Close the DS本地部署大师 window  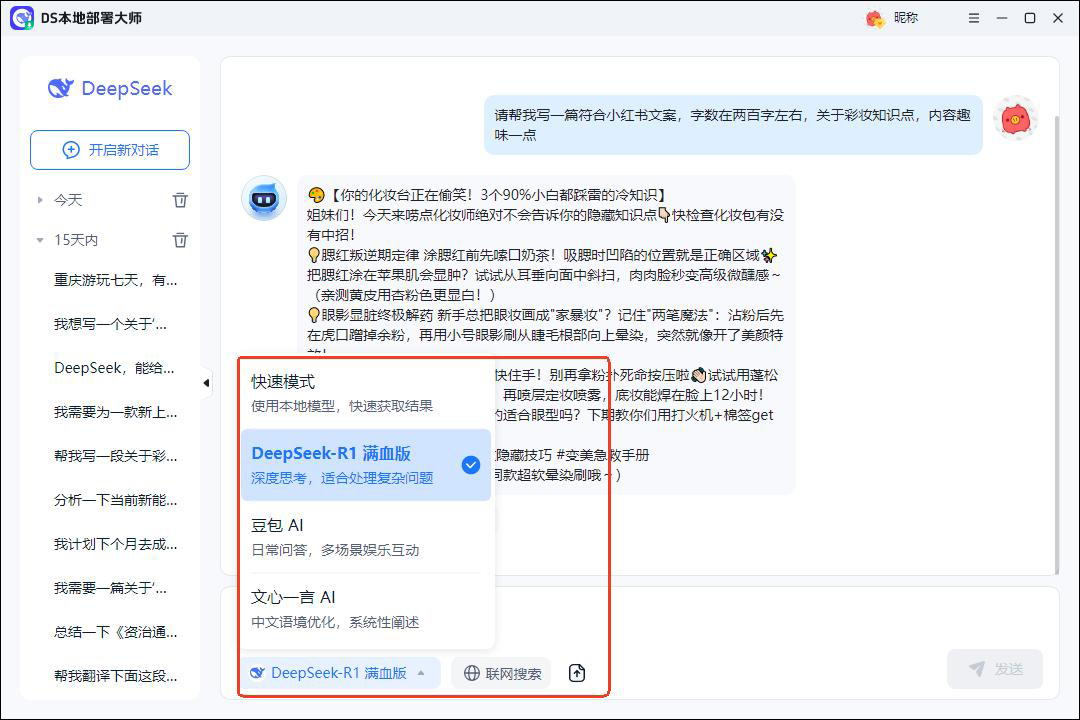[1058, 19]
